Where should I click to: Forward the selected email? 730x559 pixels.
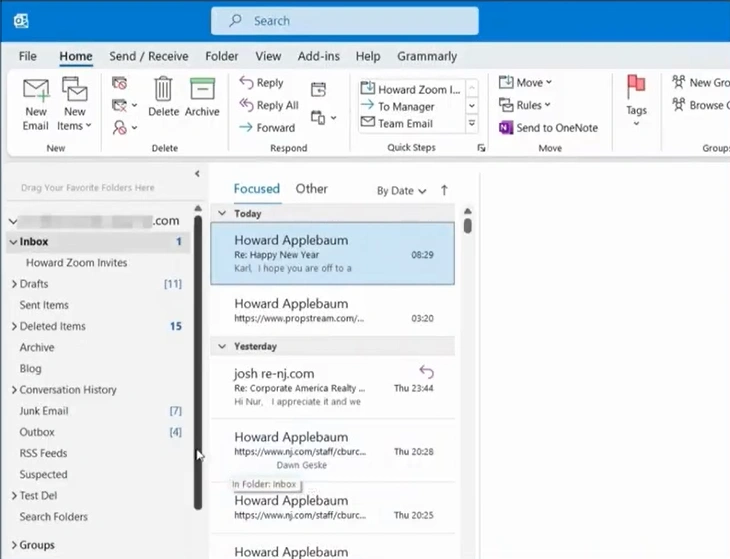pyautogui.click(x=267, y=128)
